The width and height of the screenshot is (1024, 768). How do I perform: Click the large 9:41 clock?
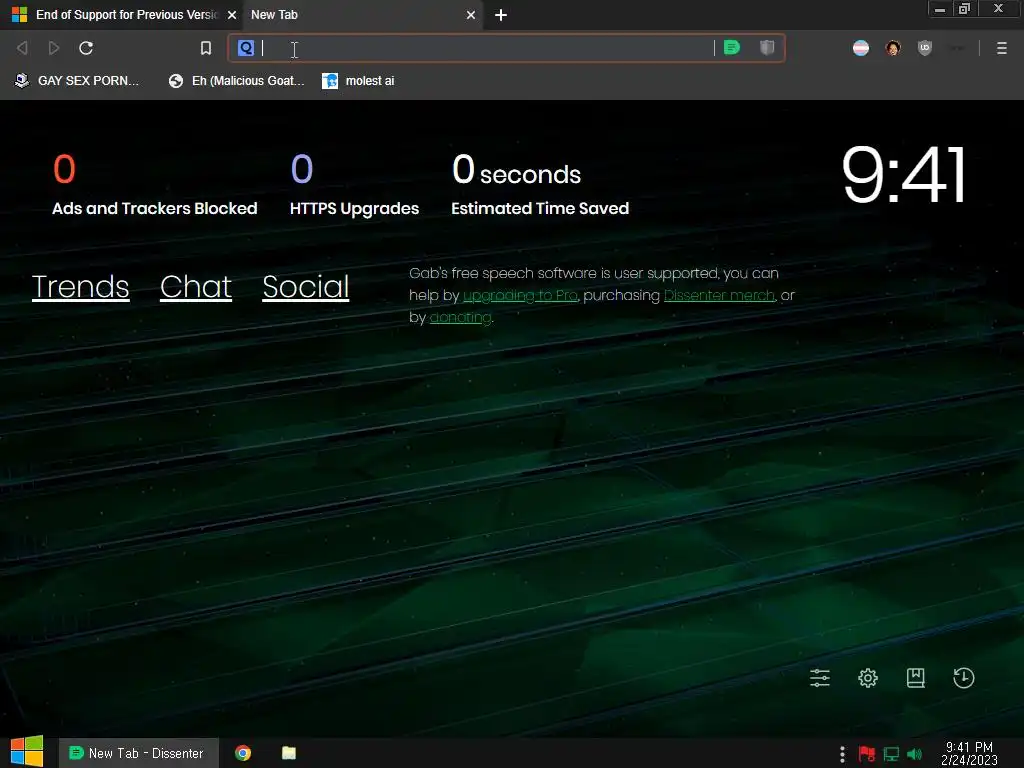click(x=903, y=174)
